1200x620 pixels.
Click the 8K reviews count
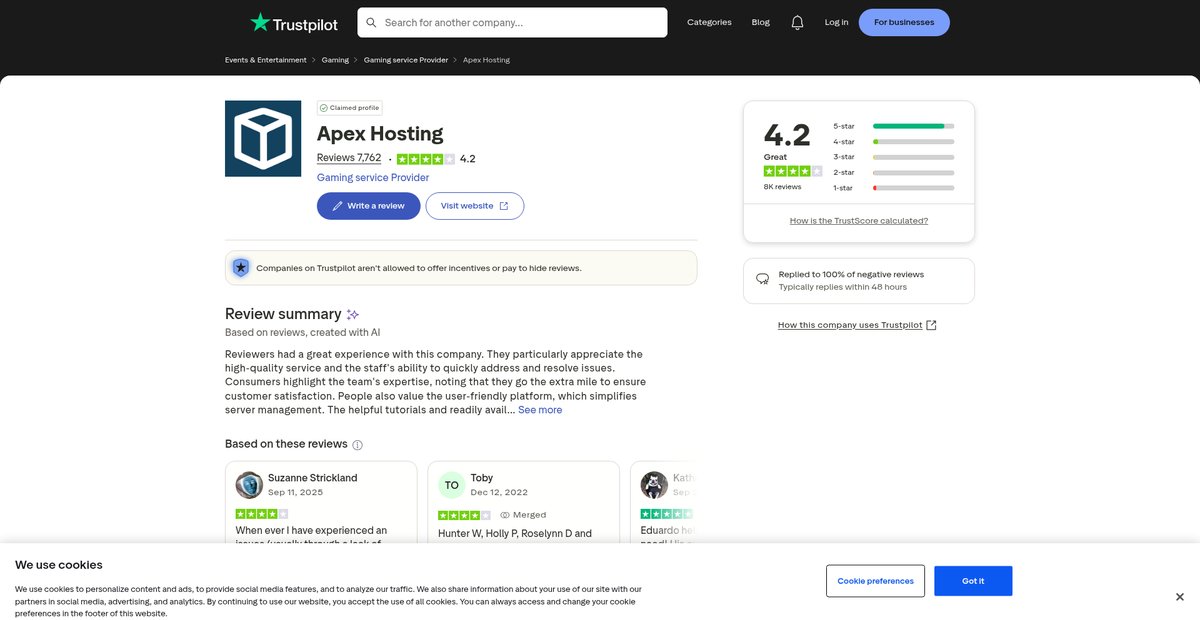(783, 187)
